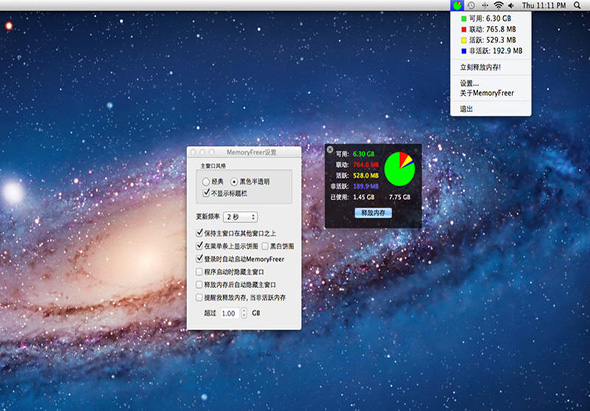Enable the 黑白饼图 checkbox

pos(265,246)
